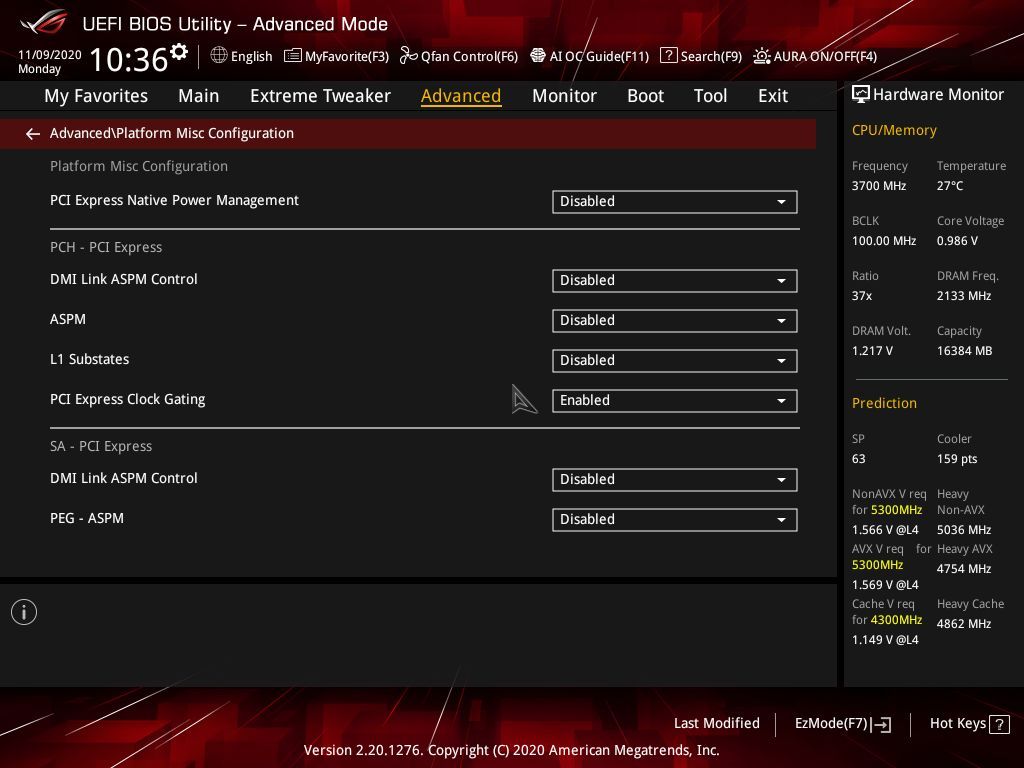This screenshot has height=768, width=1024.
Task: Select the PCI Express Native Power Management label
Action: (174, 200)
